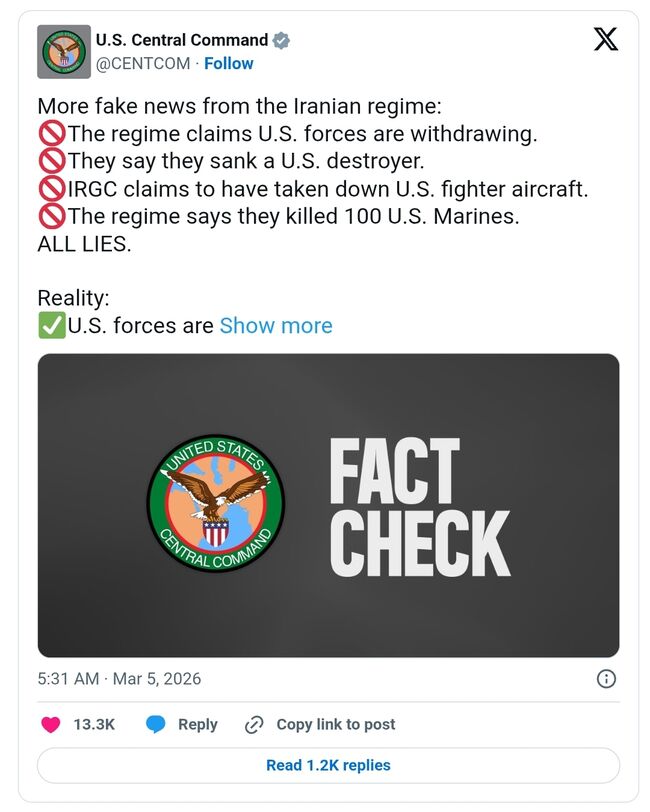Click the copy link chain icon
The height and width of the screenshot is (812, 650).
point(254,724)
